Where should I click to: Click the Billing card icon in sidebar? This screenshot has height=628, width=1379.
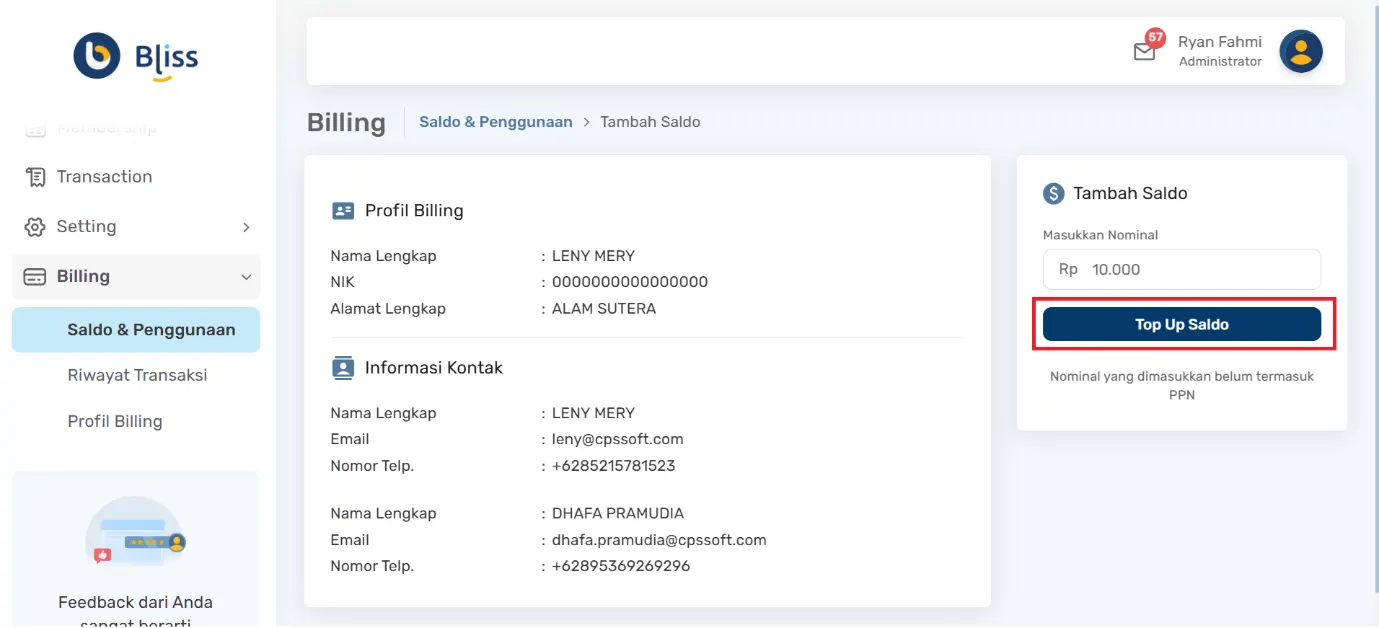click(36, 276)
